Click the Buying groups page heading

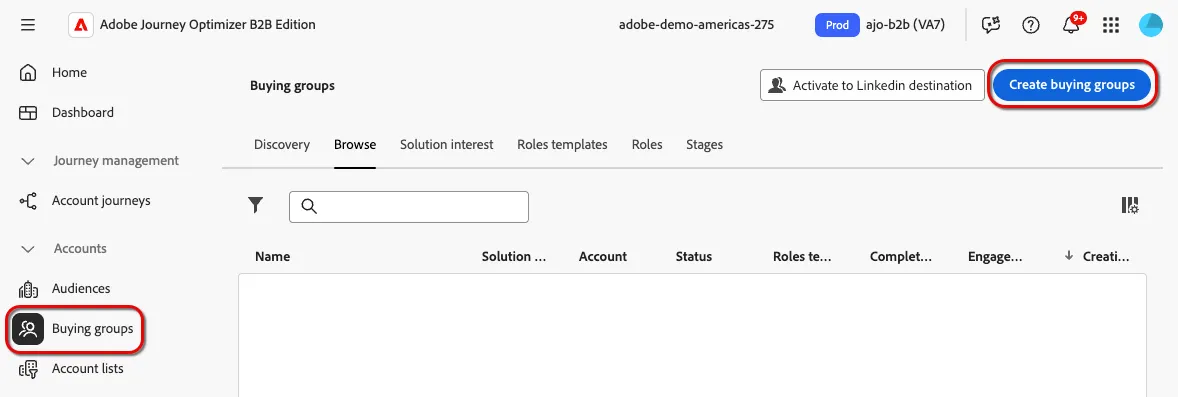click(292, 86)
